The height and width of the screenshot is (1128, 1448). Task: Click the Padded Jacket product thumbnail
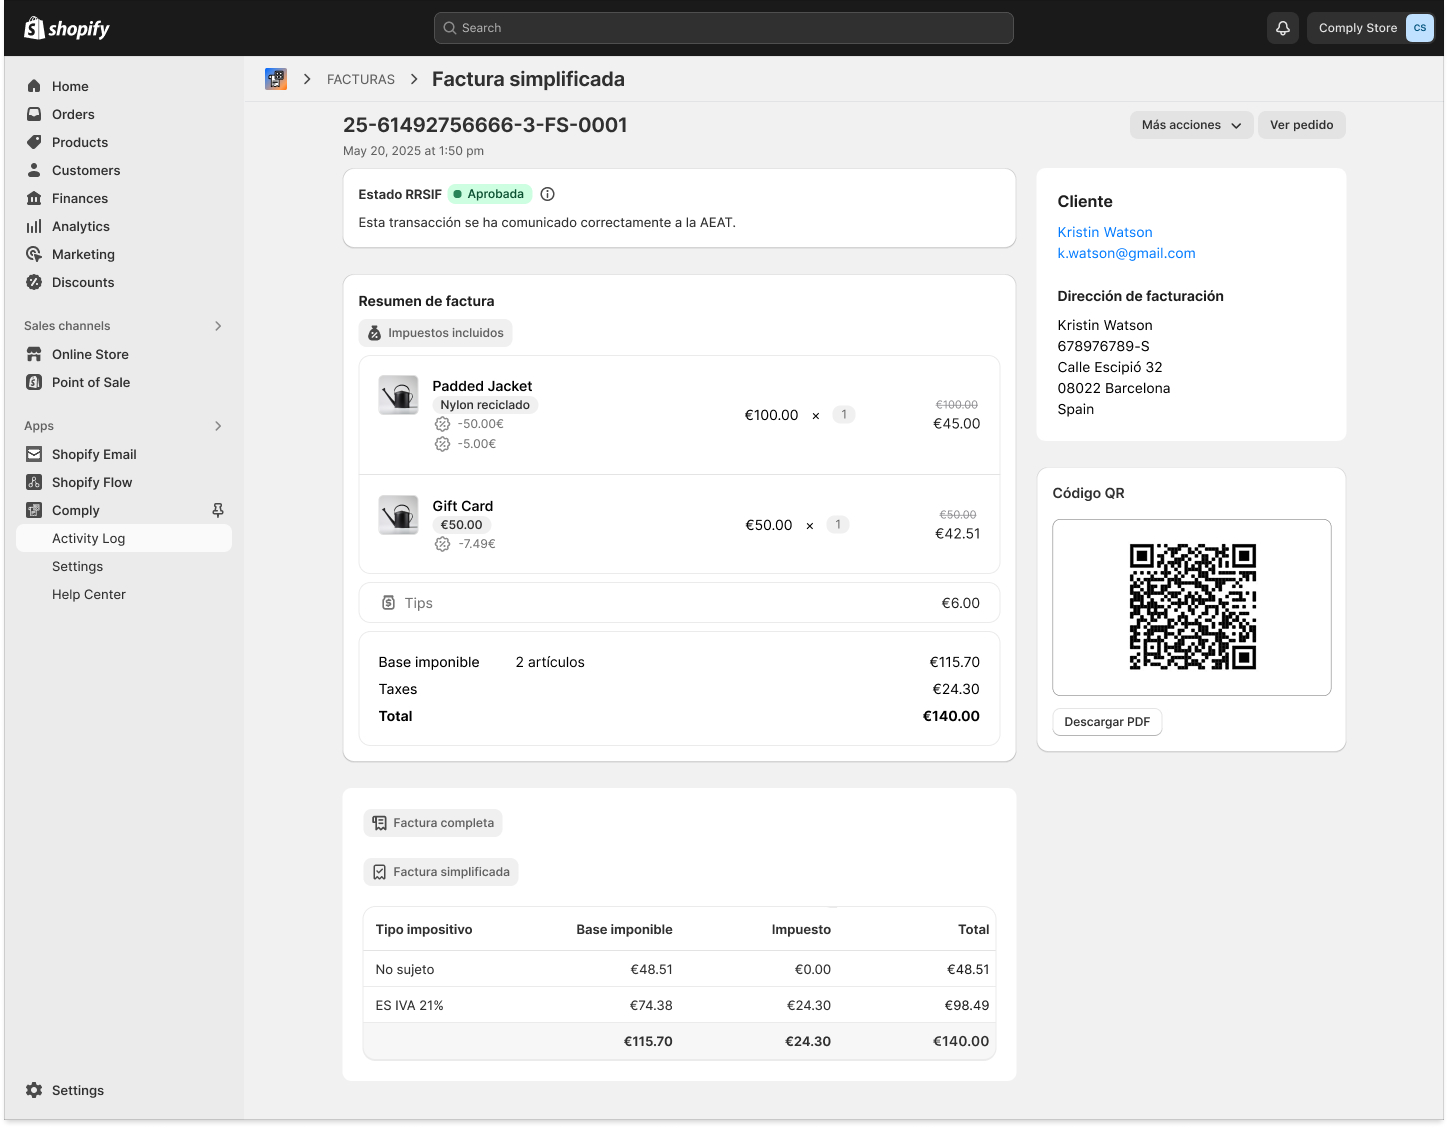[x=398, y=395]
